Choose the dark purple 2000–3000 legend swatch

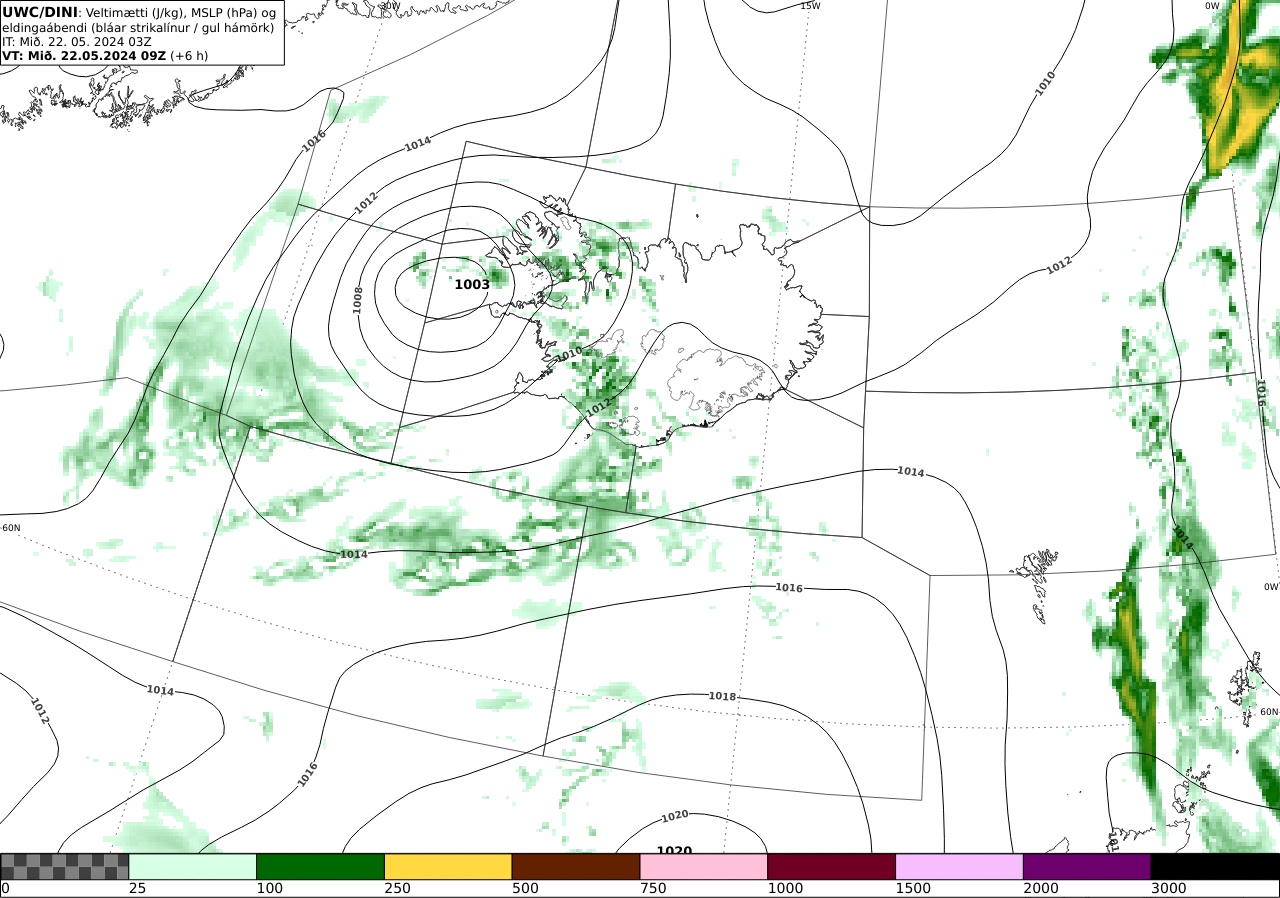pos(1087,866)
